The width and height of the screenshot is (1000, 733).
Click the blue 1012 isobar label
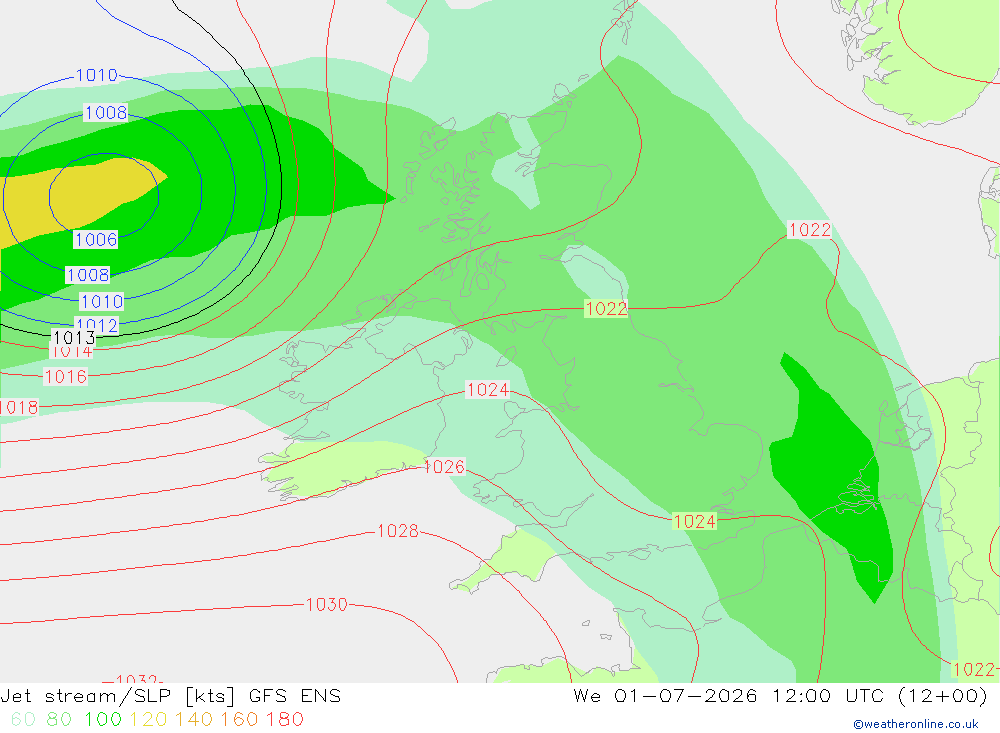tap(97, 324)
